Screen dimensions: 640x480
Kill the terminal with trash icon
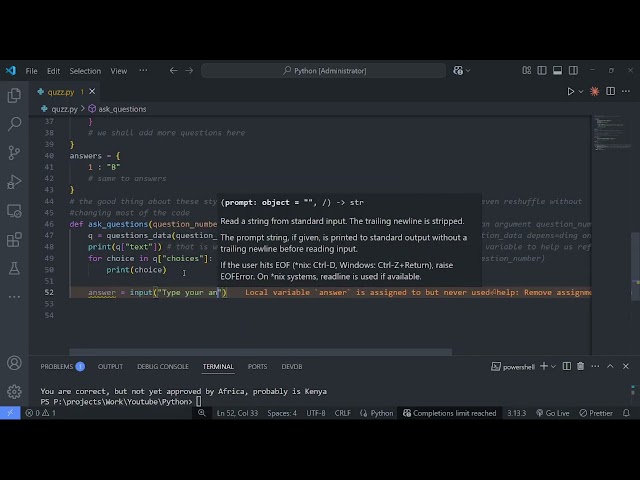click(x=580, y=366)
